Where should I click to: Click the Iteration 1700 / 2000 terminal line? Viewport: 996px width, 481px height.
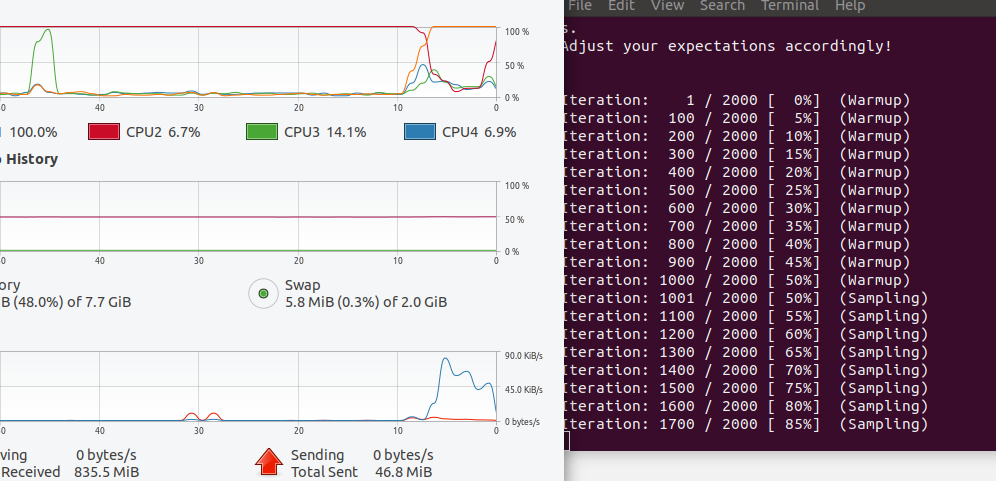[x=745, y=424]
